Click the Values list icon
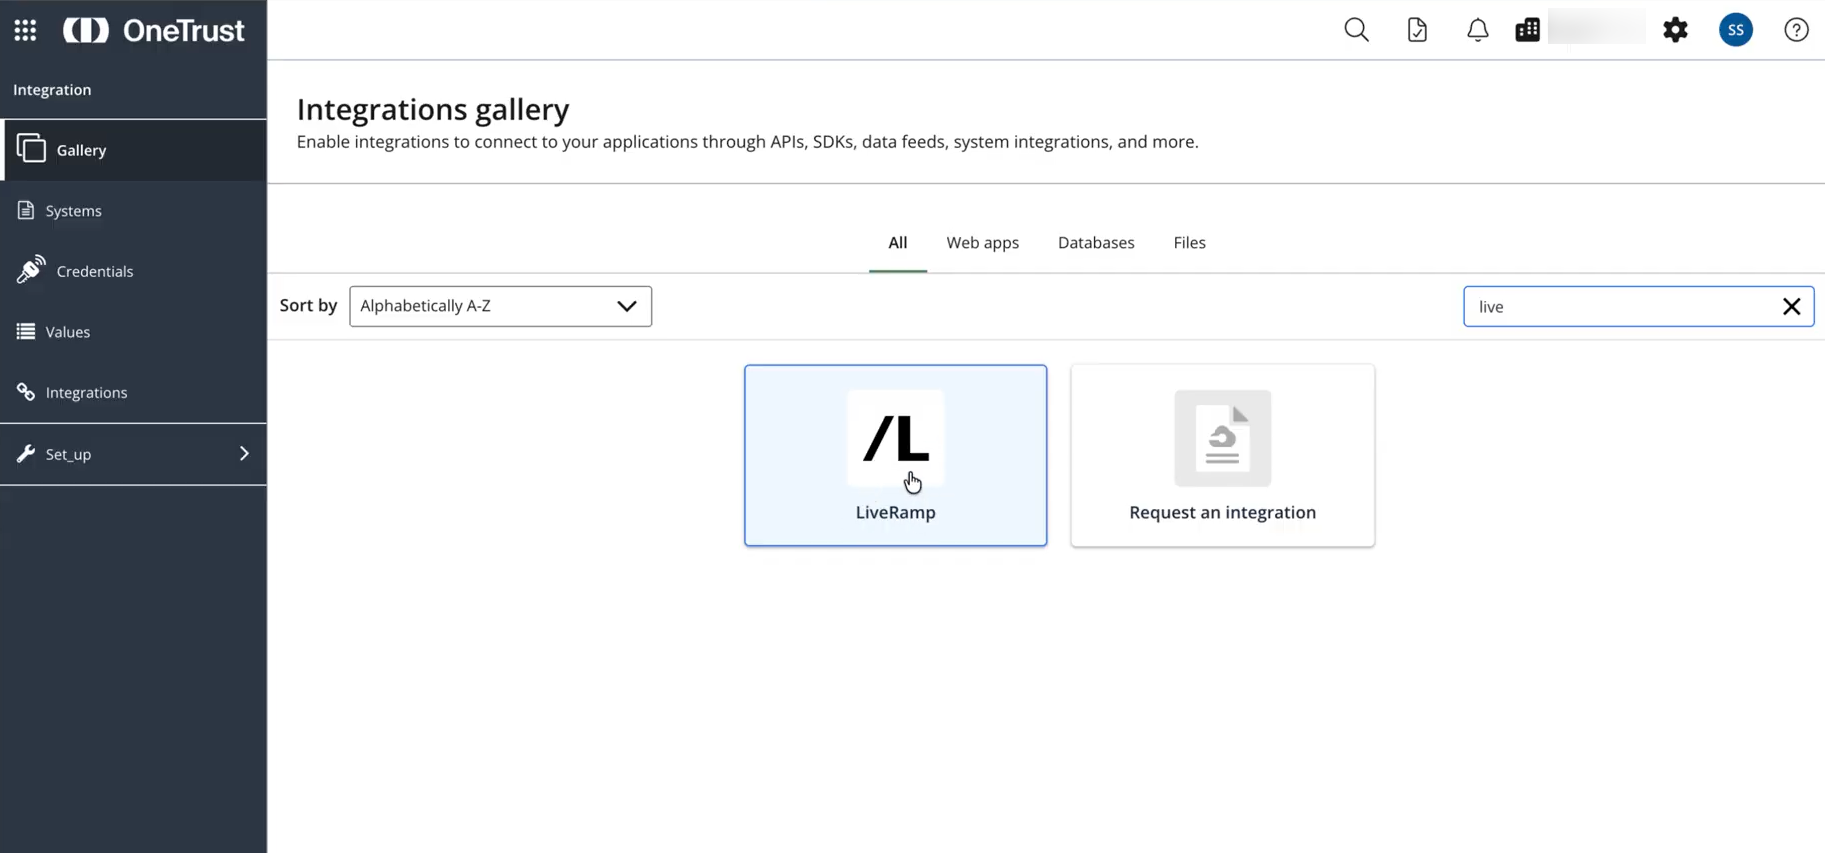1825x853 pixels. tap(26, 331)
